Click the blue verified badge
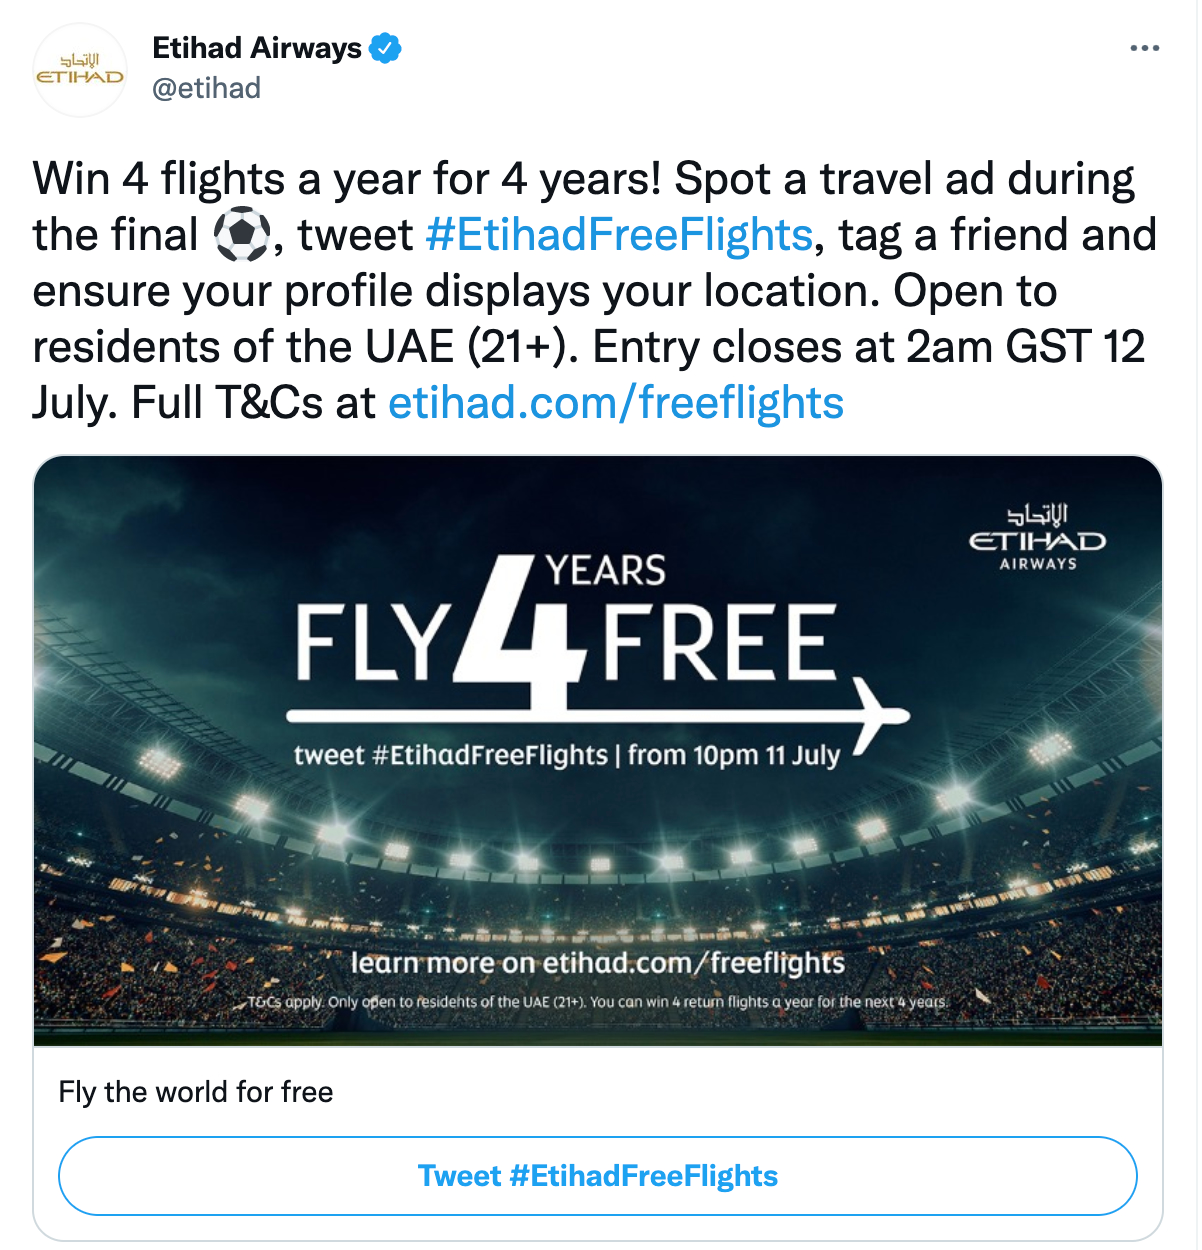The height and width of the screenshot is (1250, 1202). point(385,48)
